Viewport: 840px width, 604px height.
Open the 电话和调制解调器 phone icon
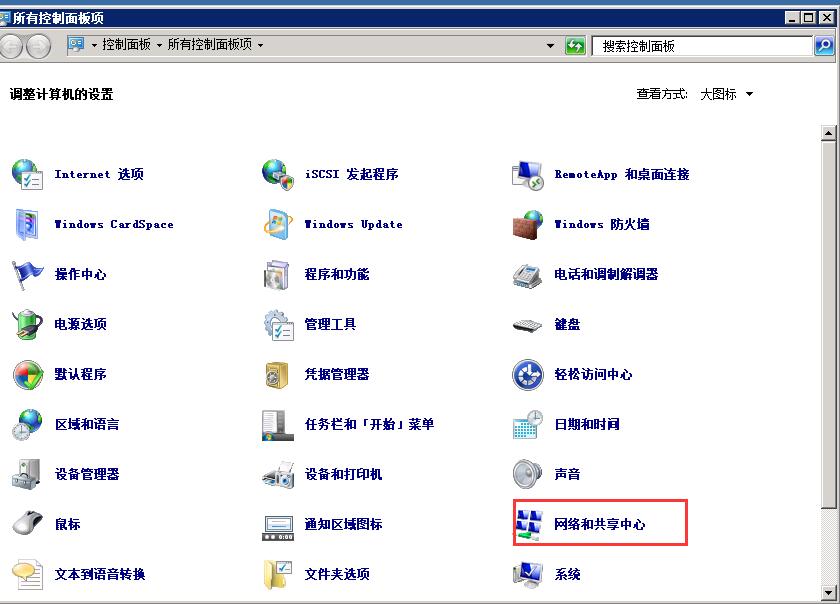point(527,275)
